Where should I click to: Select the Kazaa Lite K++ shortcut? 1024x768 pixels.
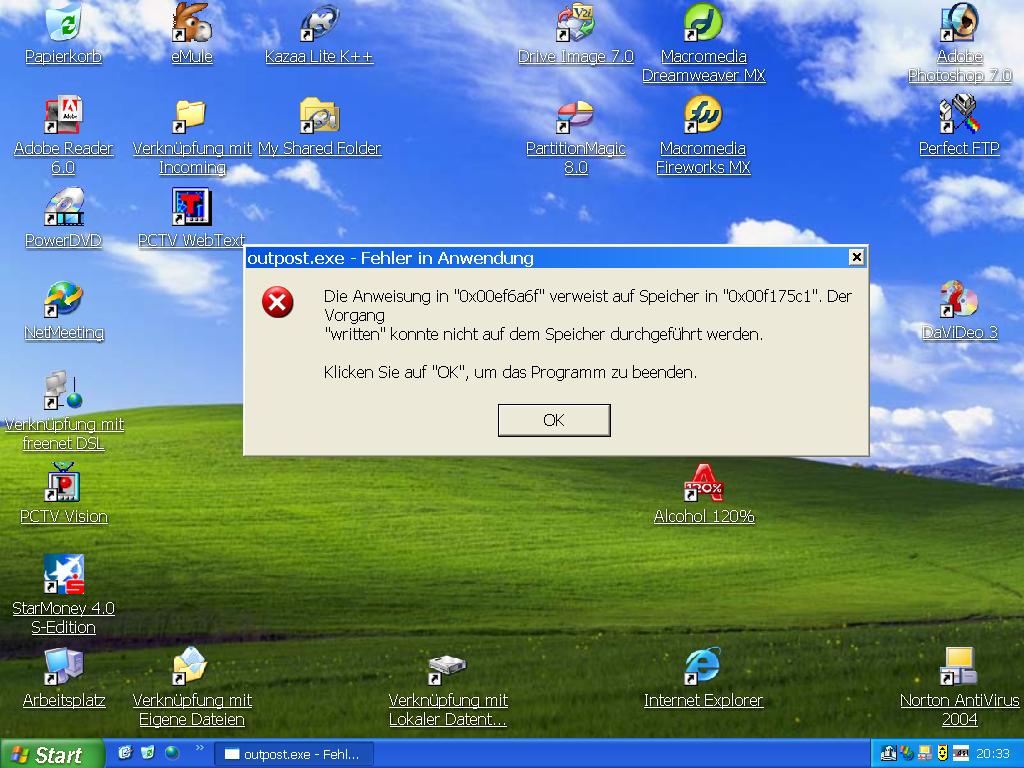click(319, 22)
